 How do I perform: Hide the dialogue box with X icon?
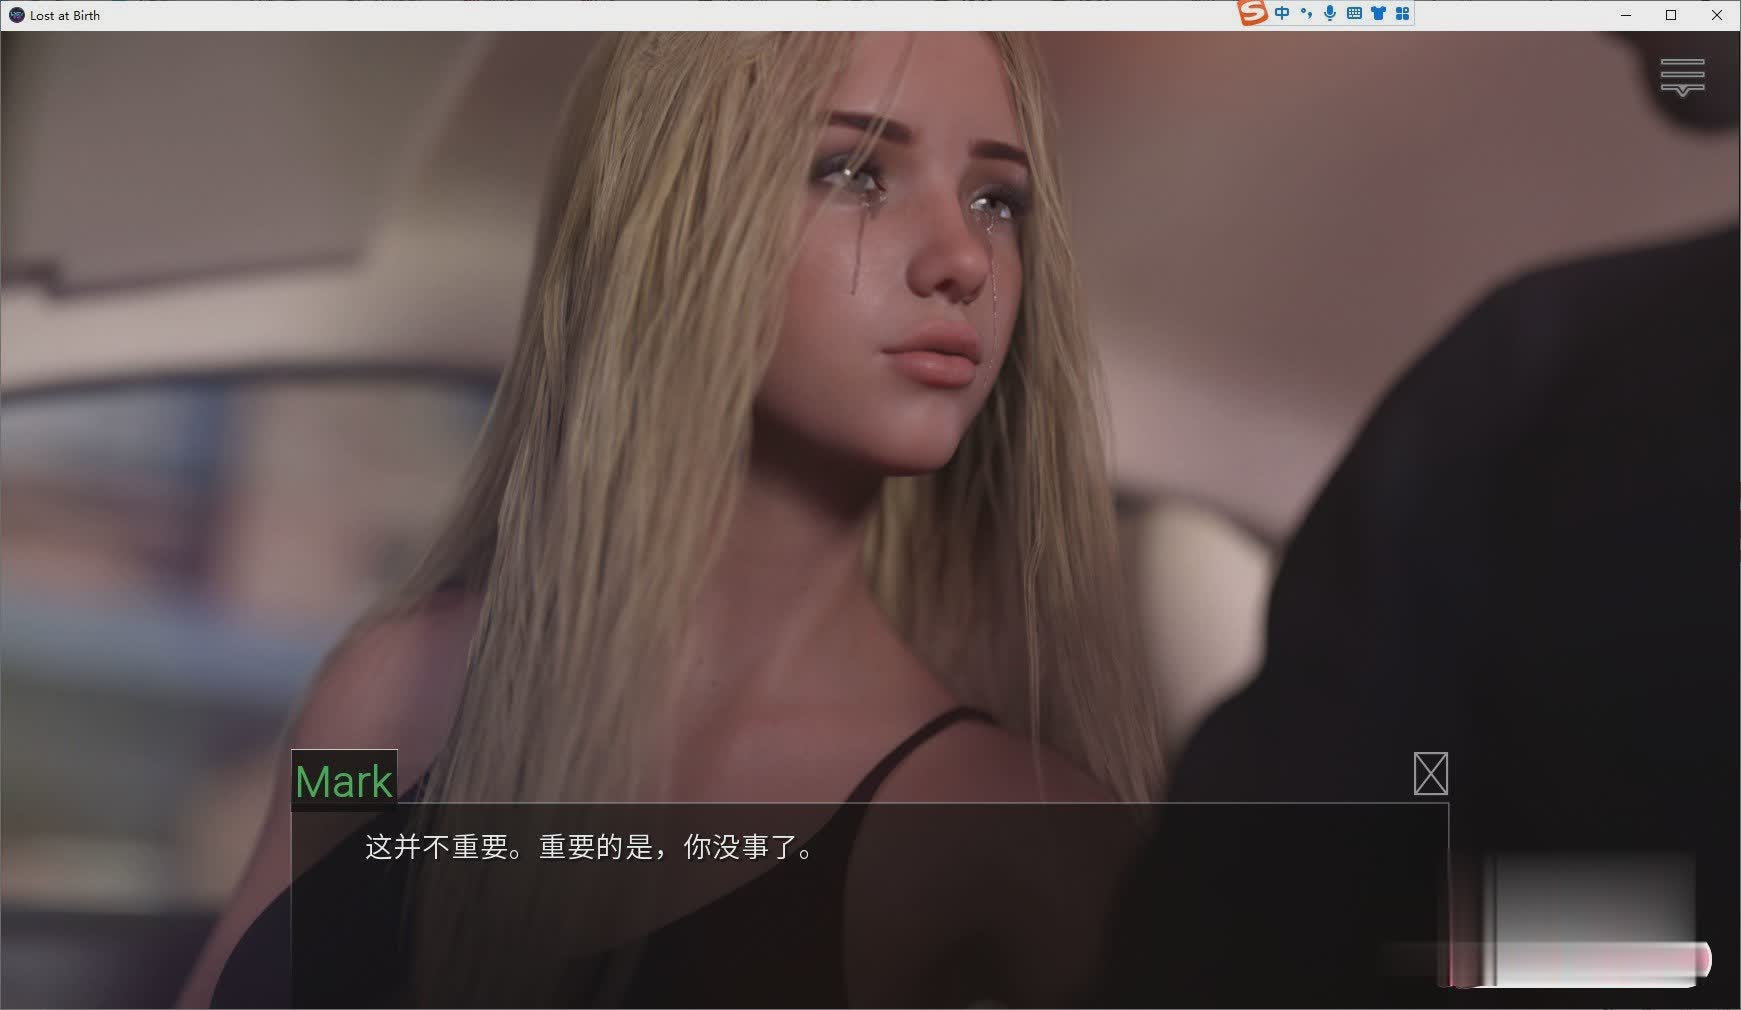(1431, 774)
